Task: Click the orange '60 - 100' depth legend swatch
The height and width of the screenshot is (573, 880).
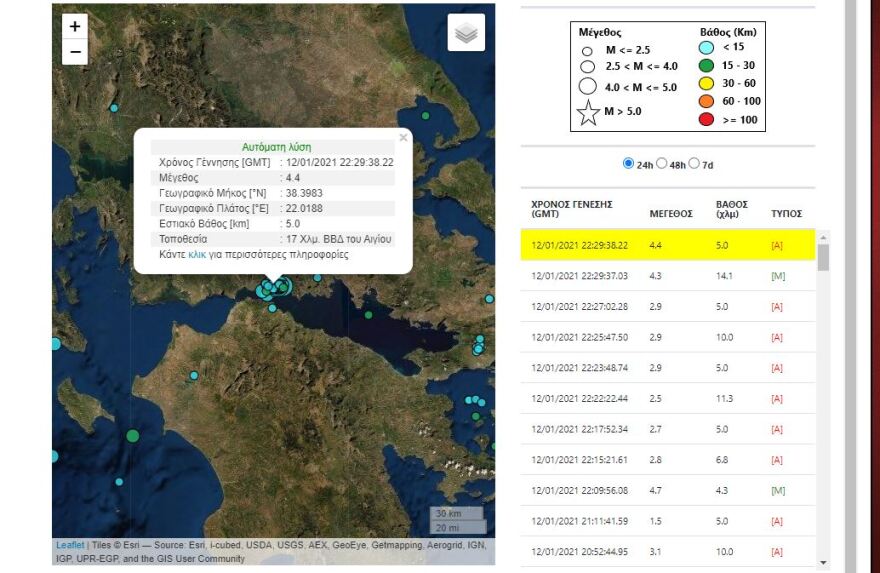Action: (x=706, y=101)
